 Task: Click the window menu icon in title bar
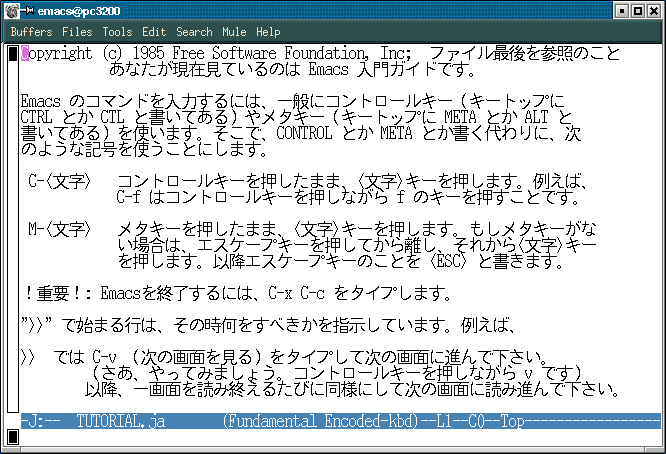[12, 11]
